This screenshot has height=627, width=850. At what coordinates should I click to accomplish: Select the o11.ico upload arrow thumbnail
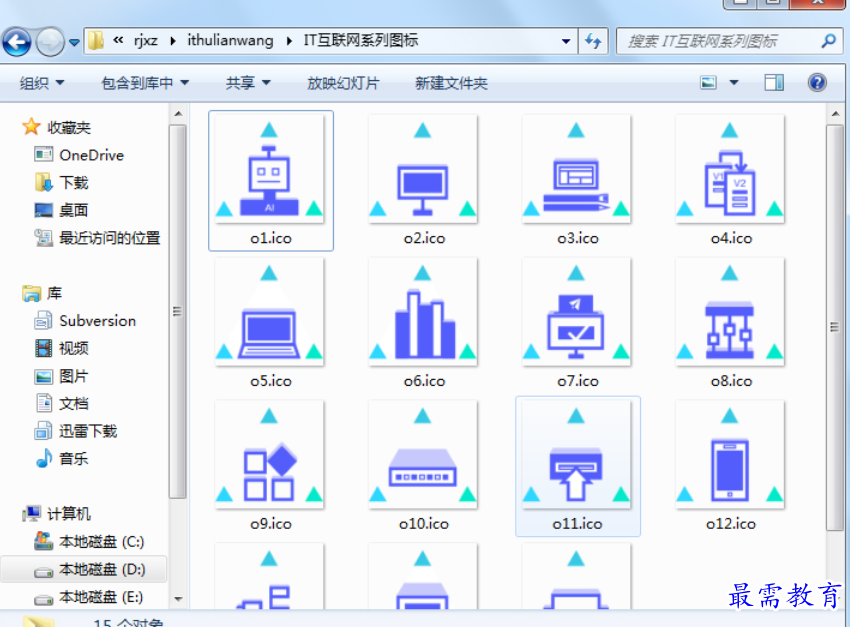coord(576,455)
